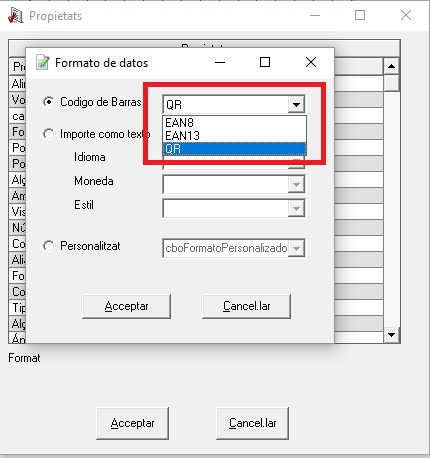Select the Importe como texto radio option
430x458 pixels.
(49, 134)
